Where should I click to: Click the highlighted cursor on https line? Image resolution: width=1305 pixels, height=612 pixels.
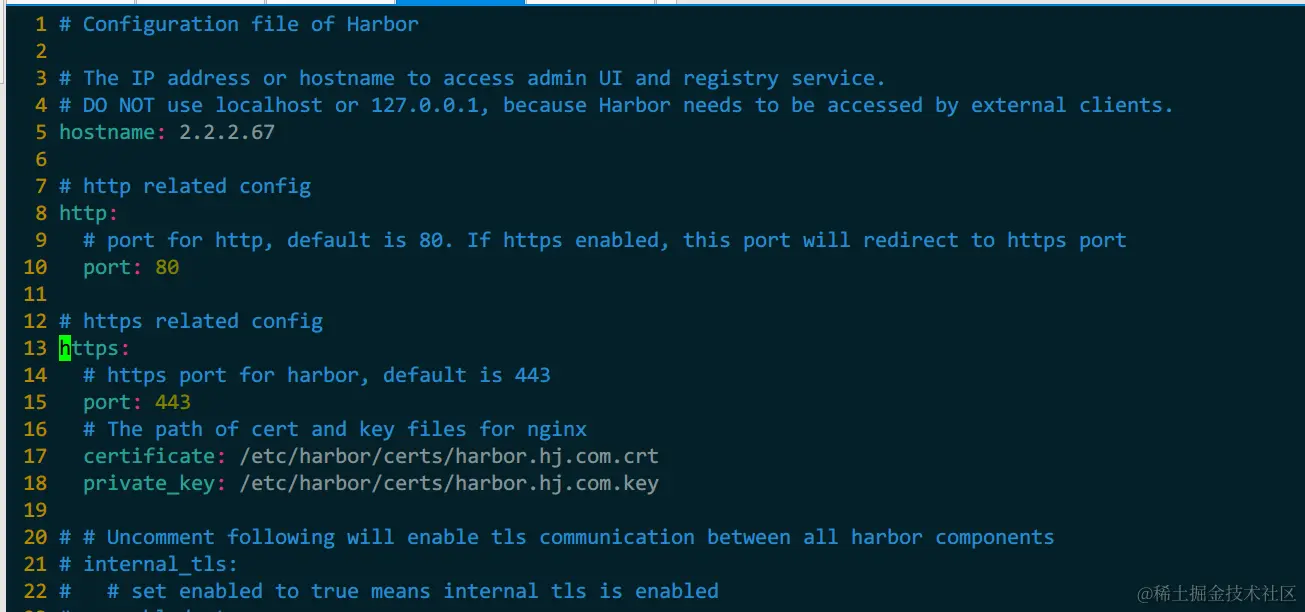[65, 348]
